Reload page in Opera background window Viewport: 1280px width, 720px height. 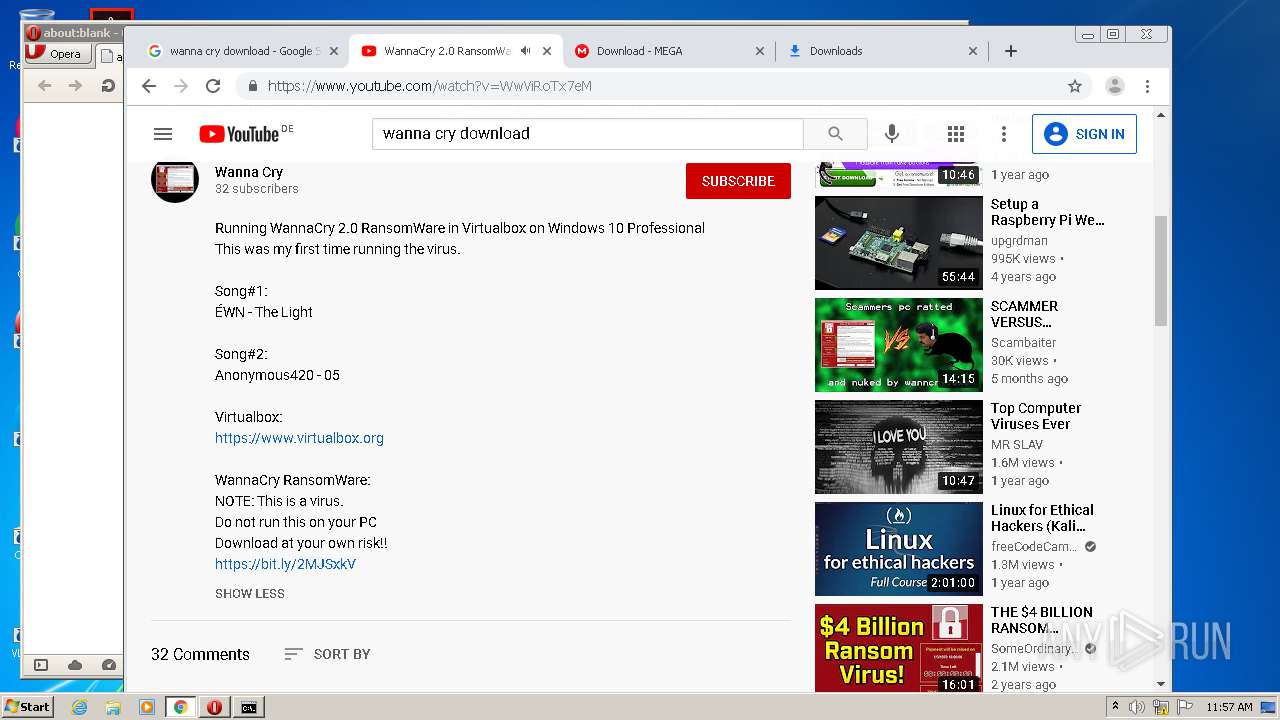tap(107, 86)
